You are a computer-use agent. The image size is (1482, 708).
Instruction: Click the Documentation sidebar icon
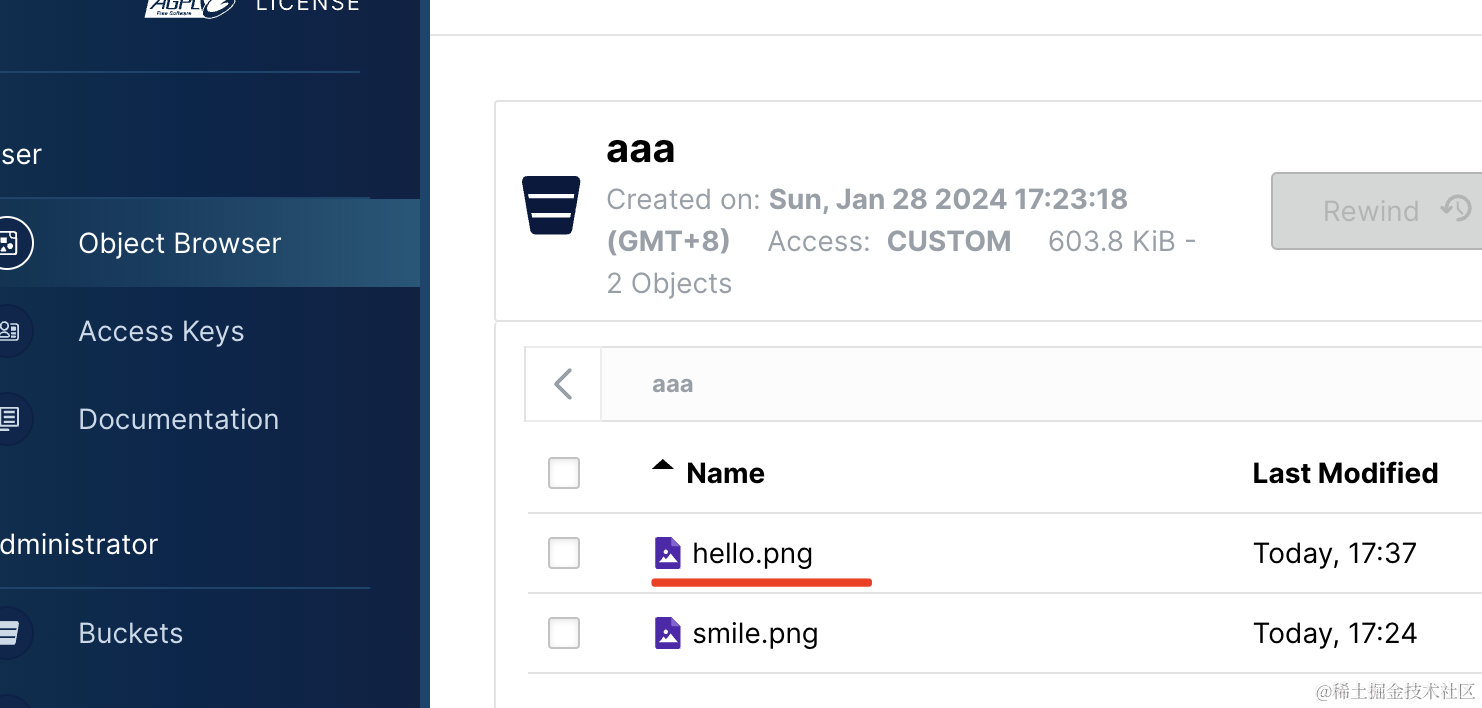10,419
